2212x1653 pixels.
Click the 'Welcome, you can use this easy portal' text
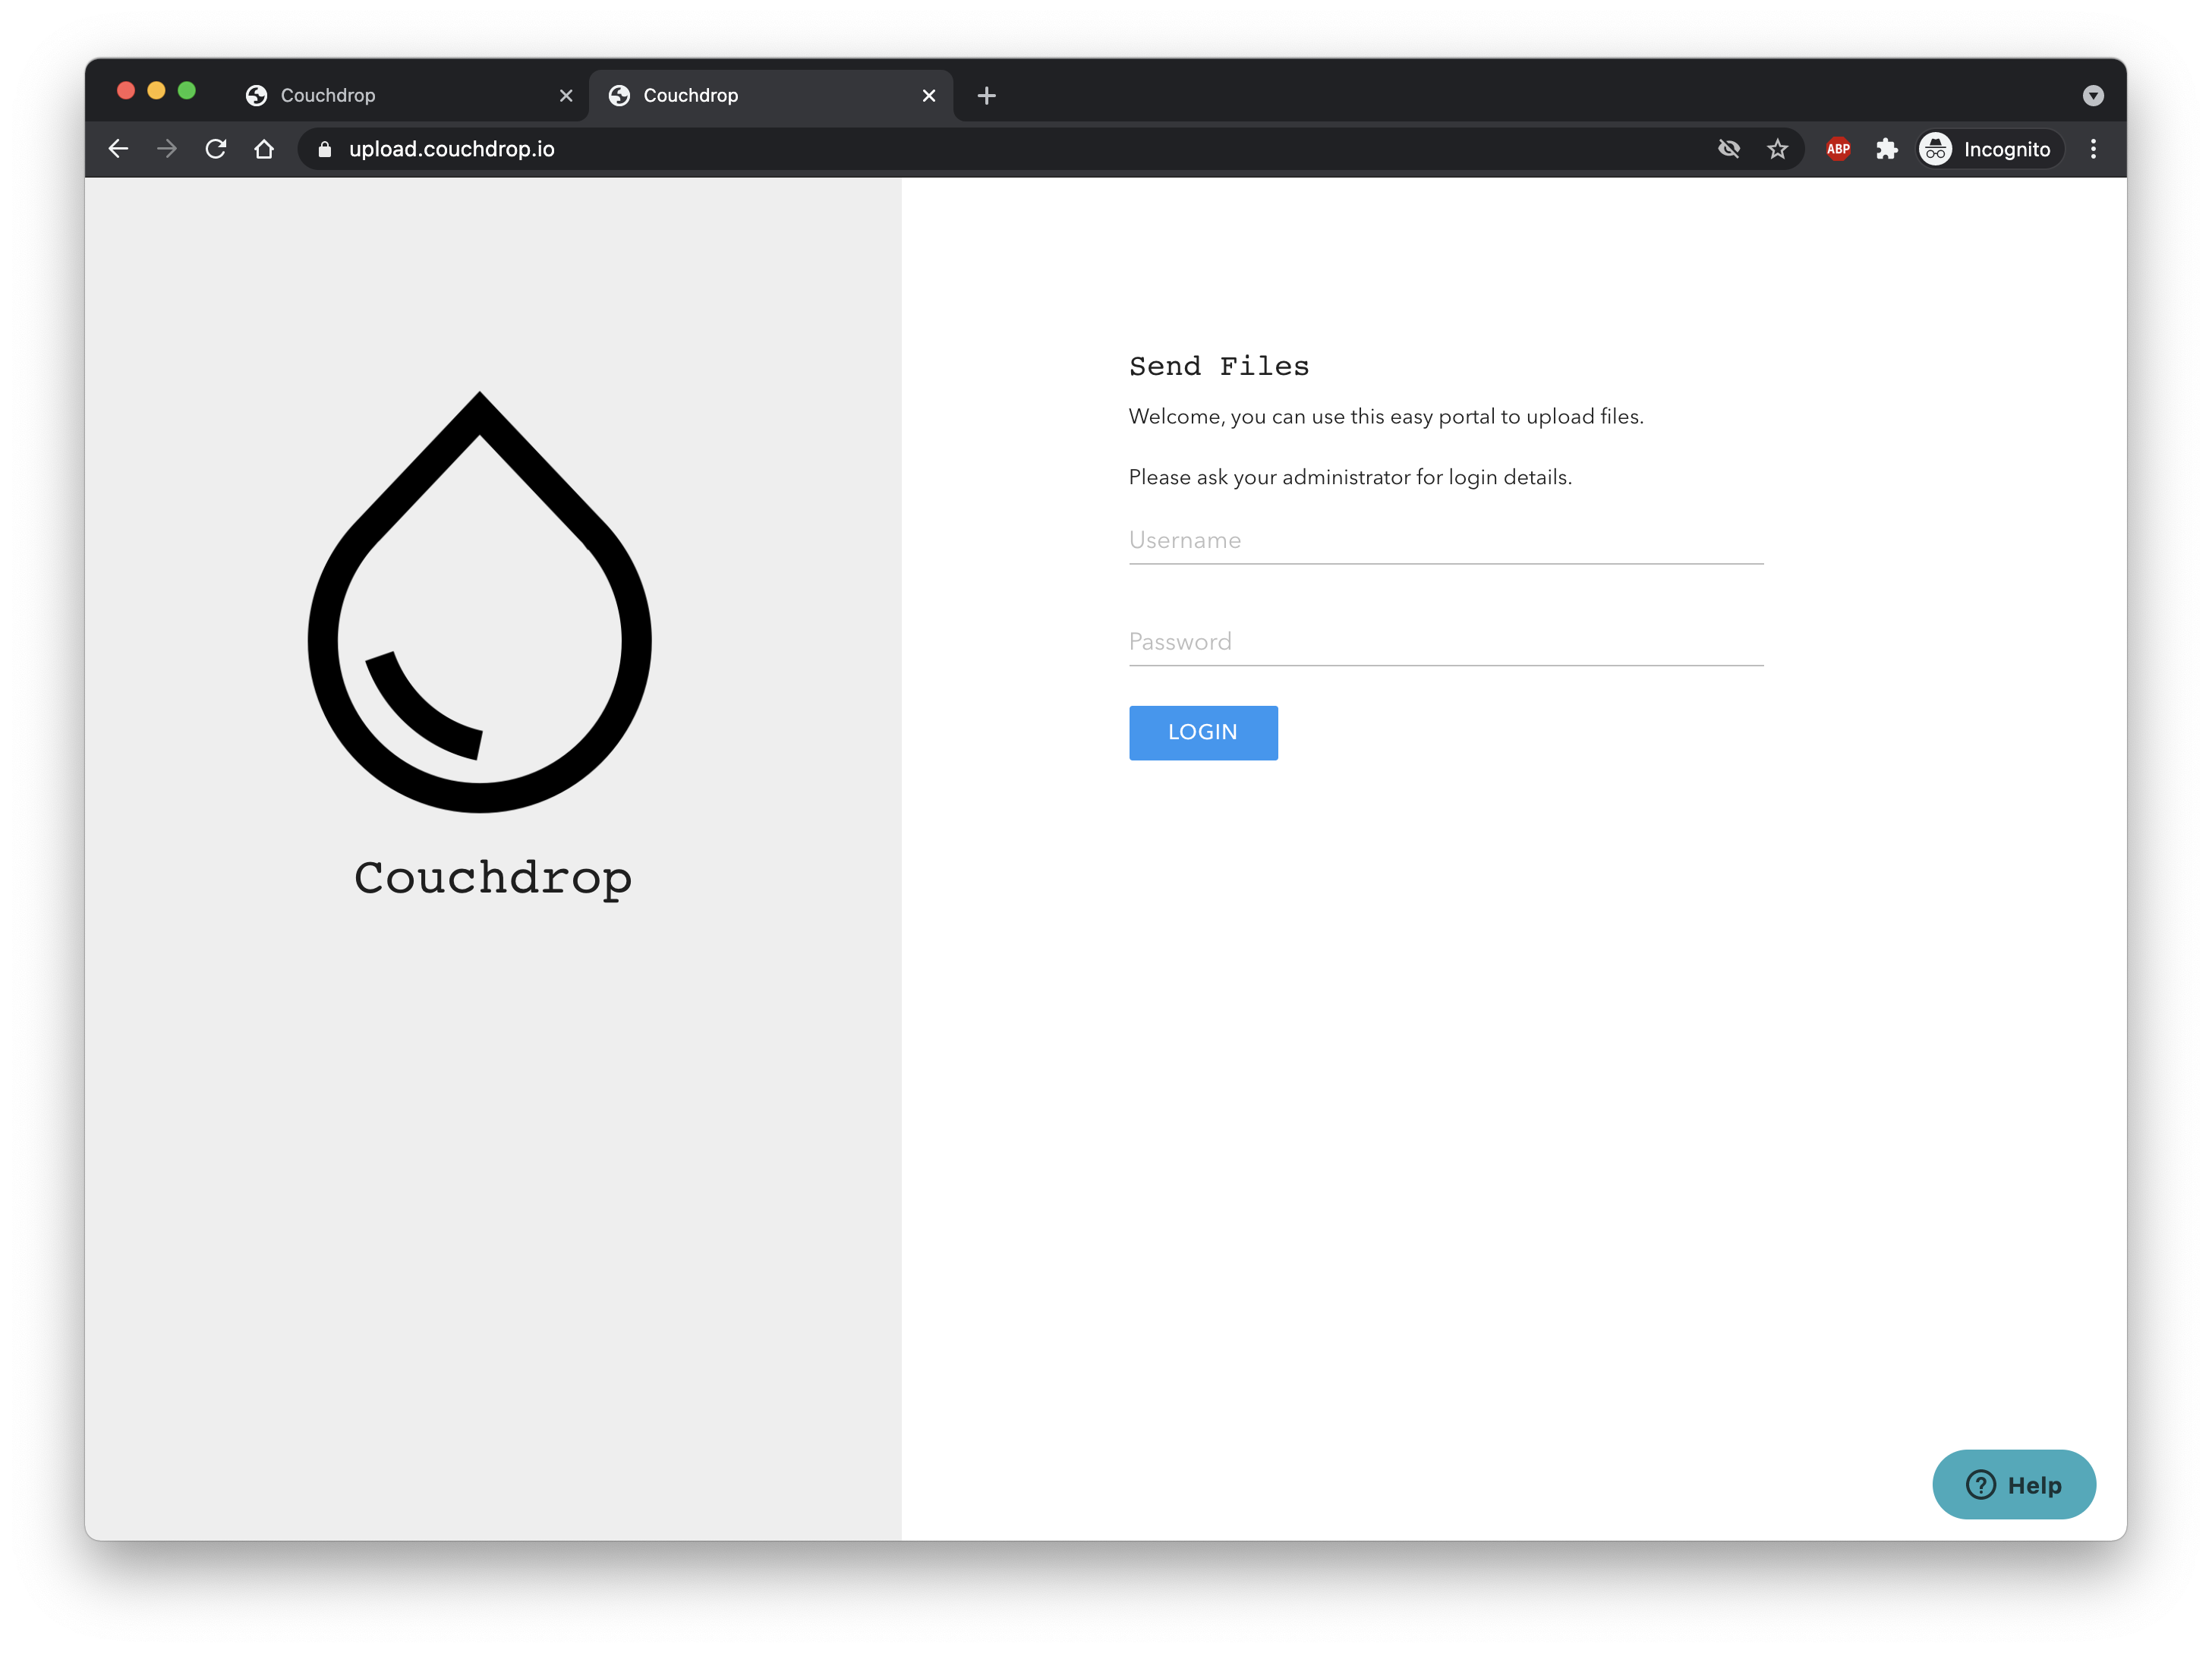coord(1386,417)
